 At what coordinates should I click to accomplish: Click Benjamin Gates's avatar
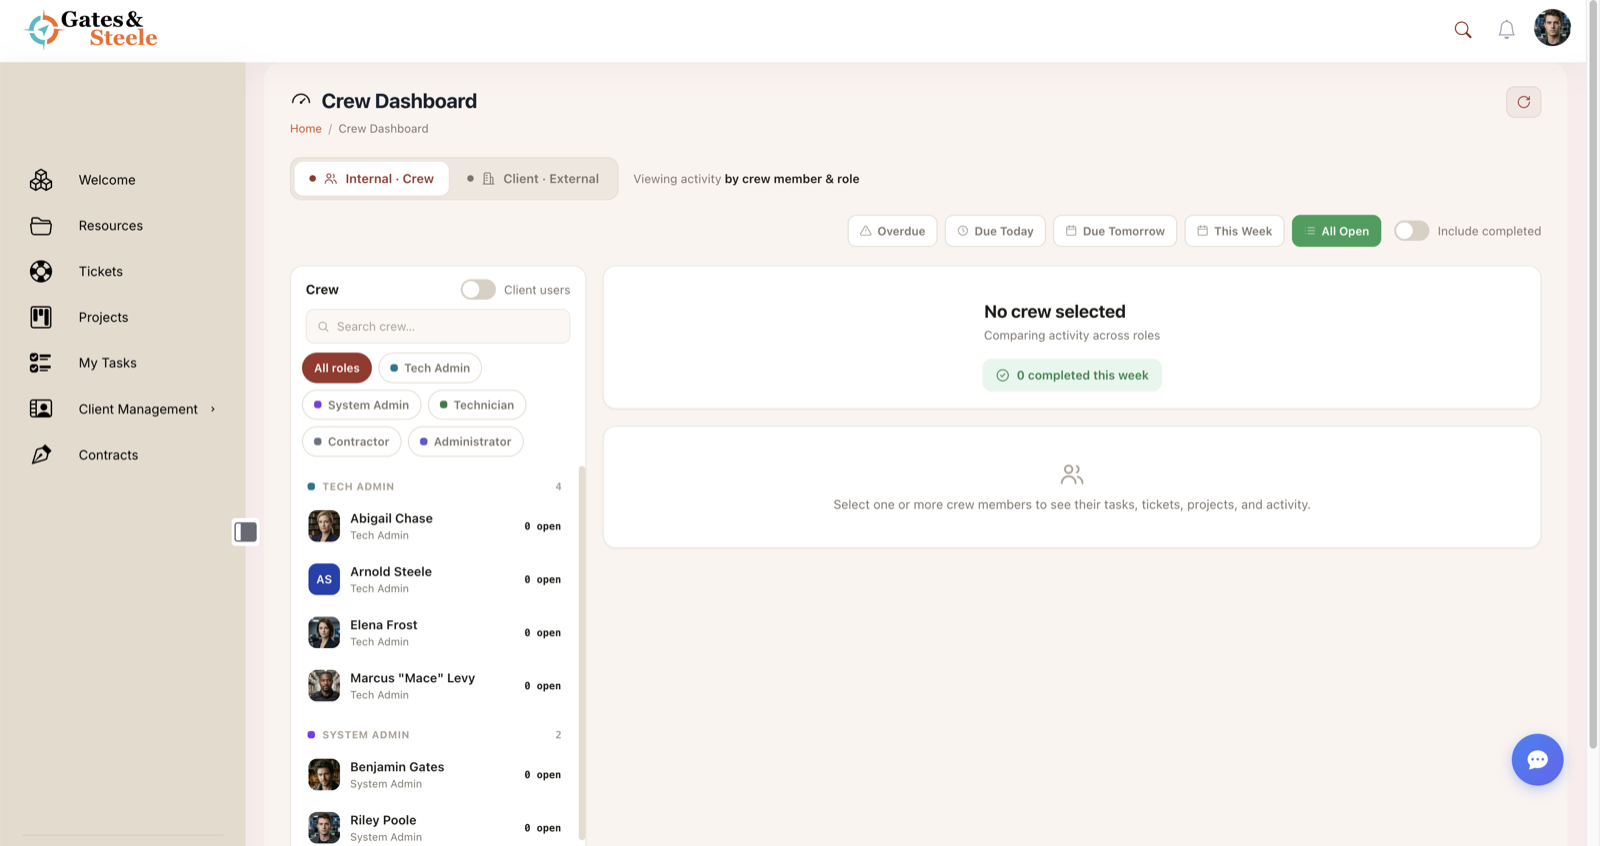pos(324,775)
